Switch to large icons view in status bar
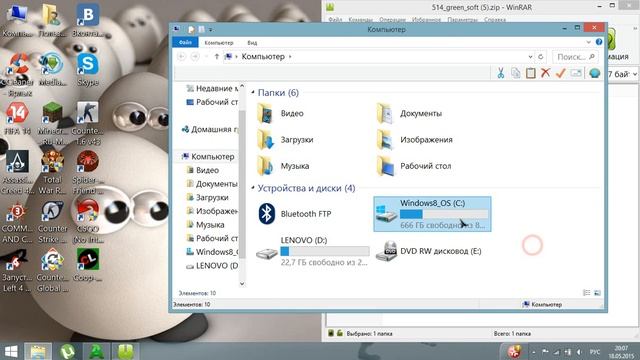 tap(597, 293)
